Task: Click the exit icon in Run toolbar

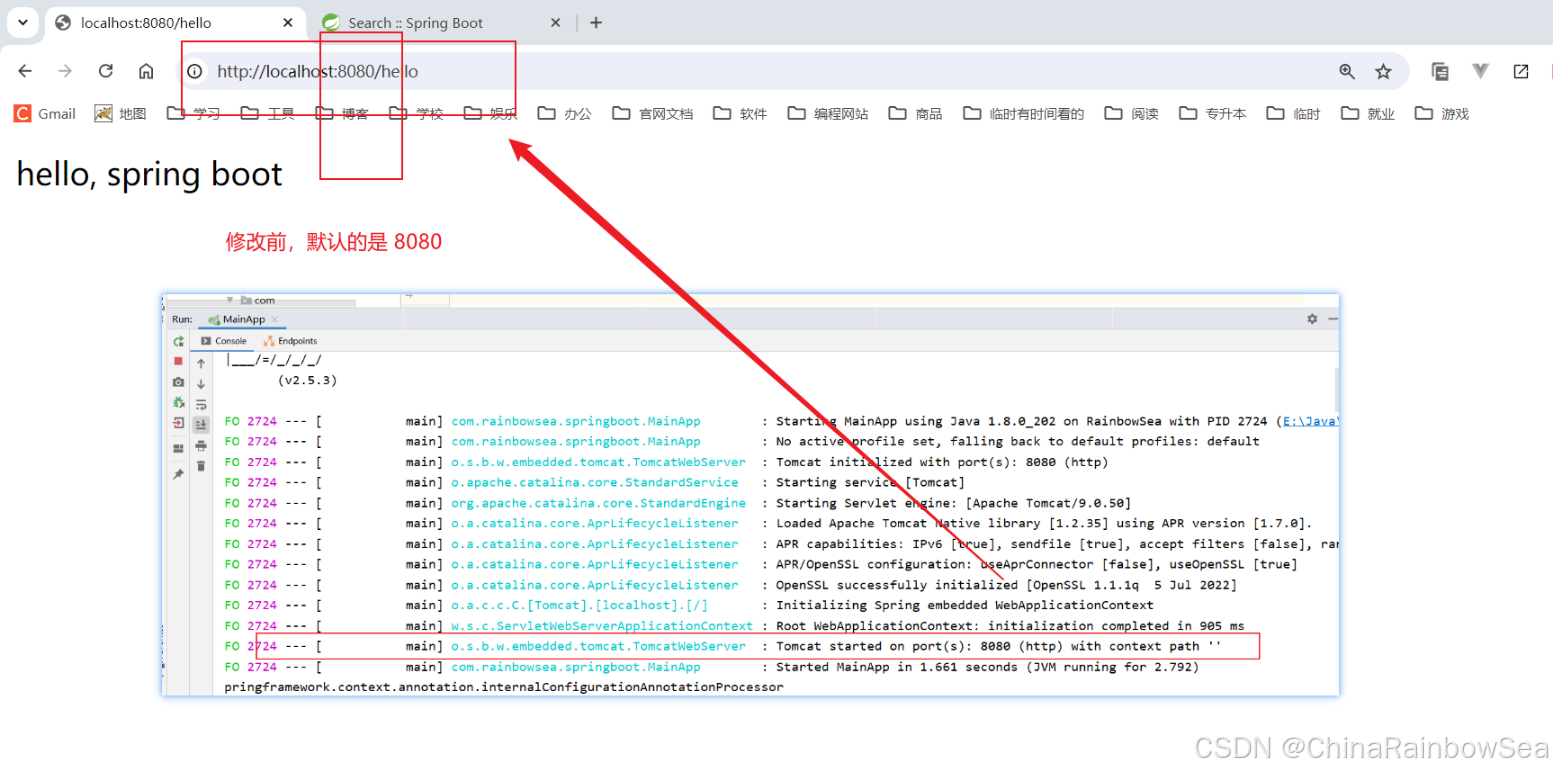Action: click(178, 423)
